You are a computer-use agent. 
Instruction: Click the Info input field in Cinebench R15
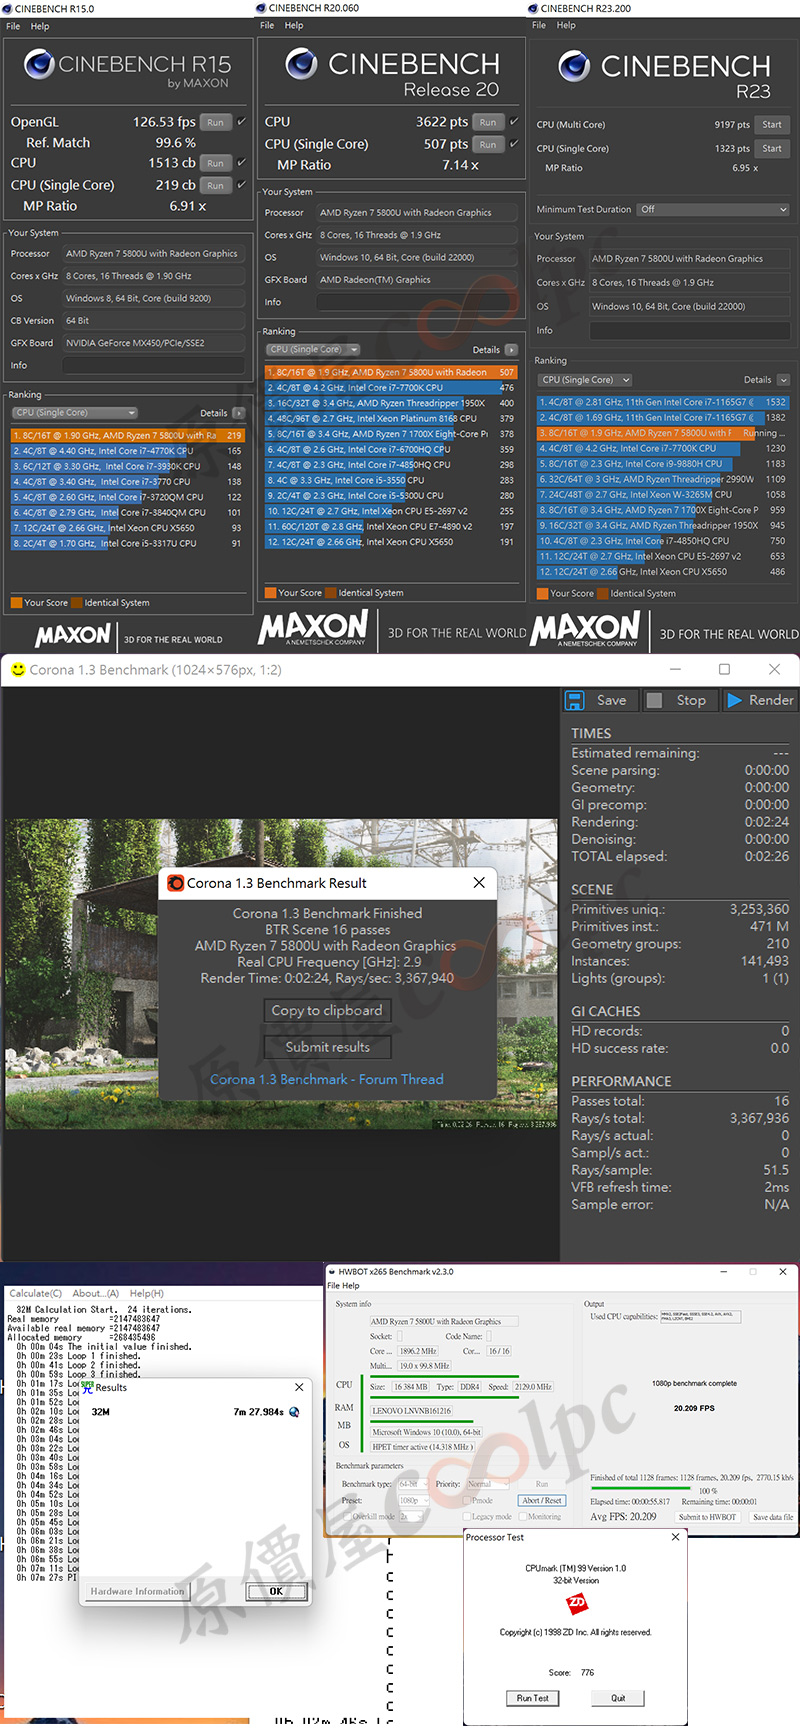click(x=154, y=366)
